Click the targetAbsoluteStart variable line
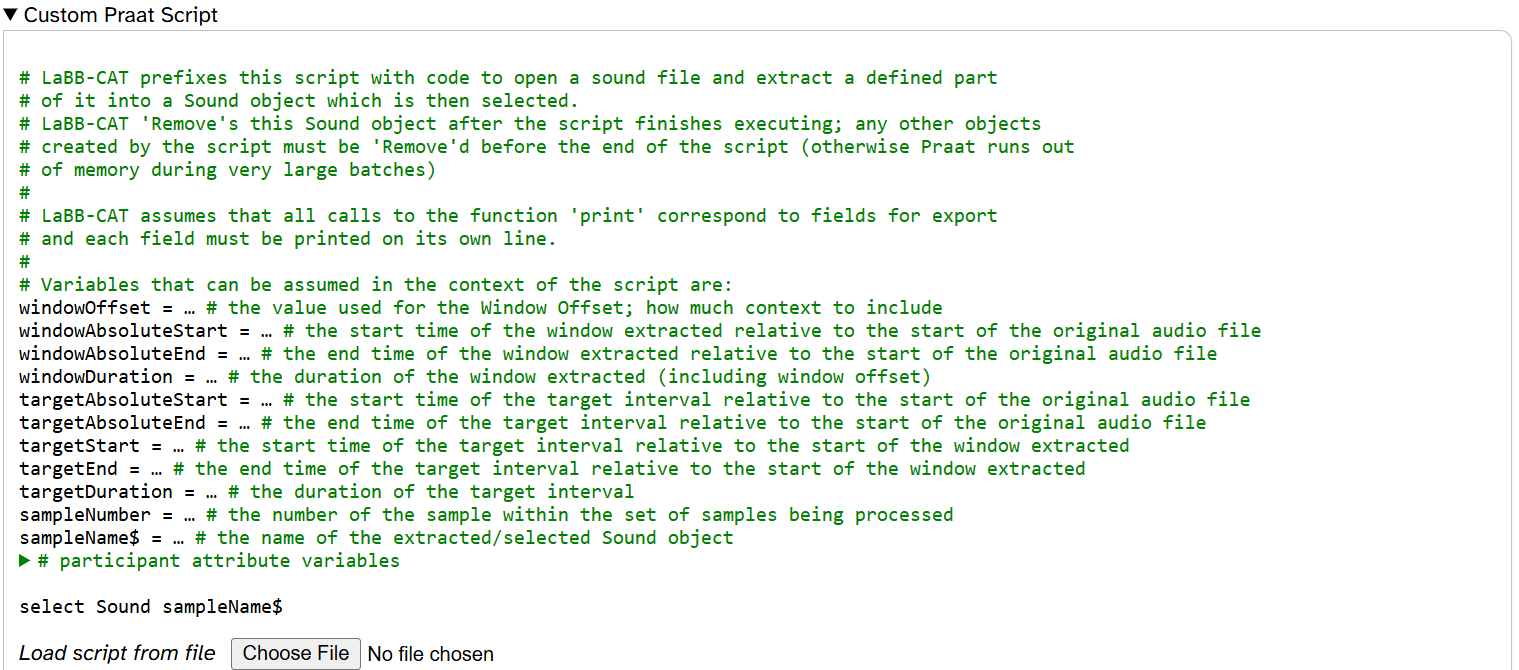Screen dimensions: 1519x670 [634, 400]
